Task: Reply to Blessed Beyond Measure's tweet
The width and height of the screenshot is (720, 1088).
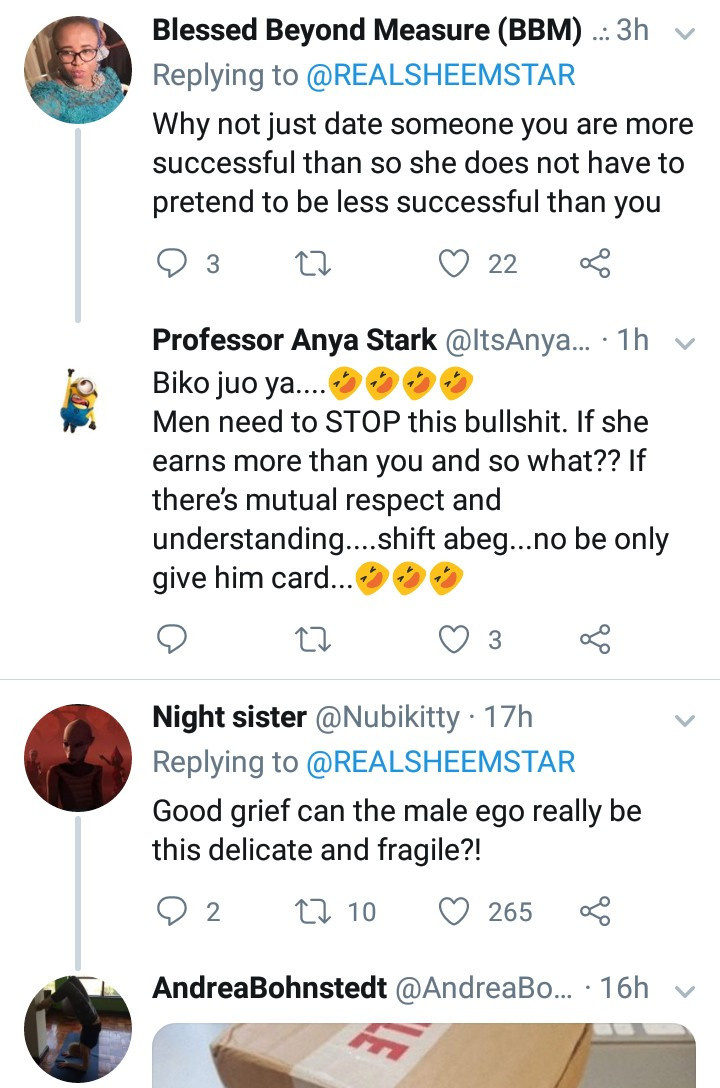Action: click(171, 264)
